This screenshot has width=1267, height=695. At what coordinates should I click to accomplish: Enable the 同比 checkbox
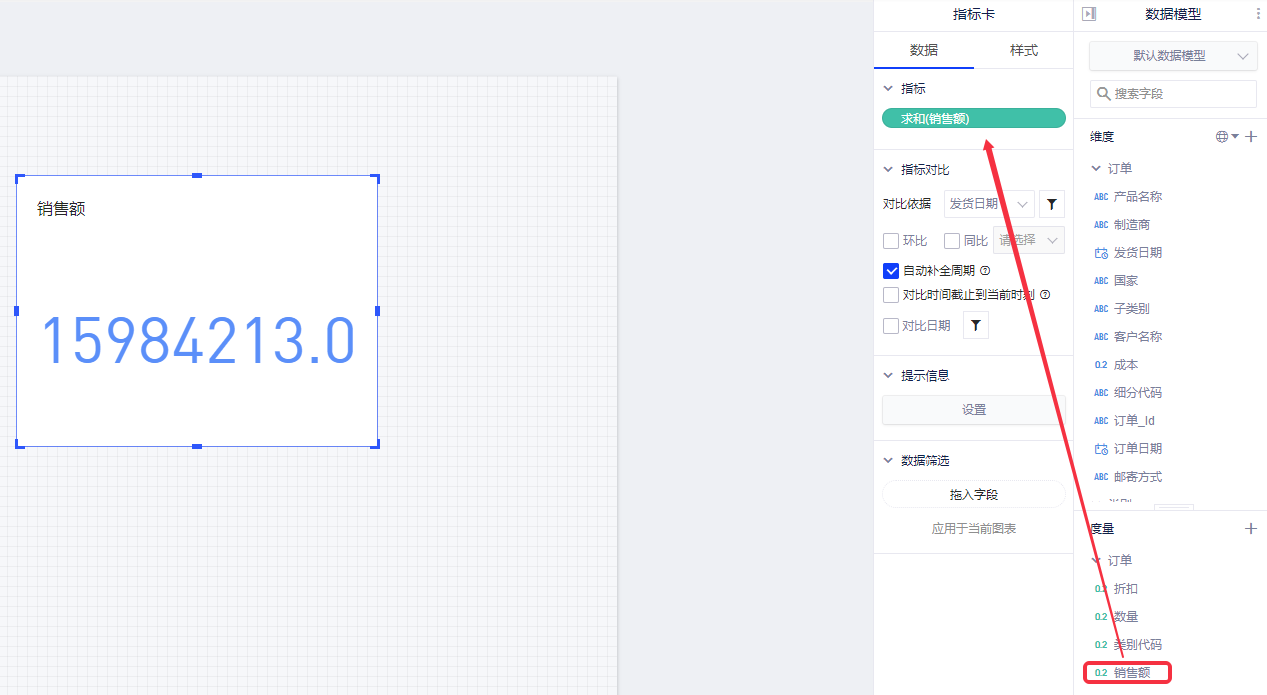[952, 241]
